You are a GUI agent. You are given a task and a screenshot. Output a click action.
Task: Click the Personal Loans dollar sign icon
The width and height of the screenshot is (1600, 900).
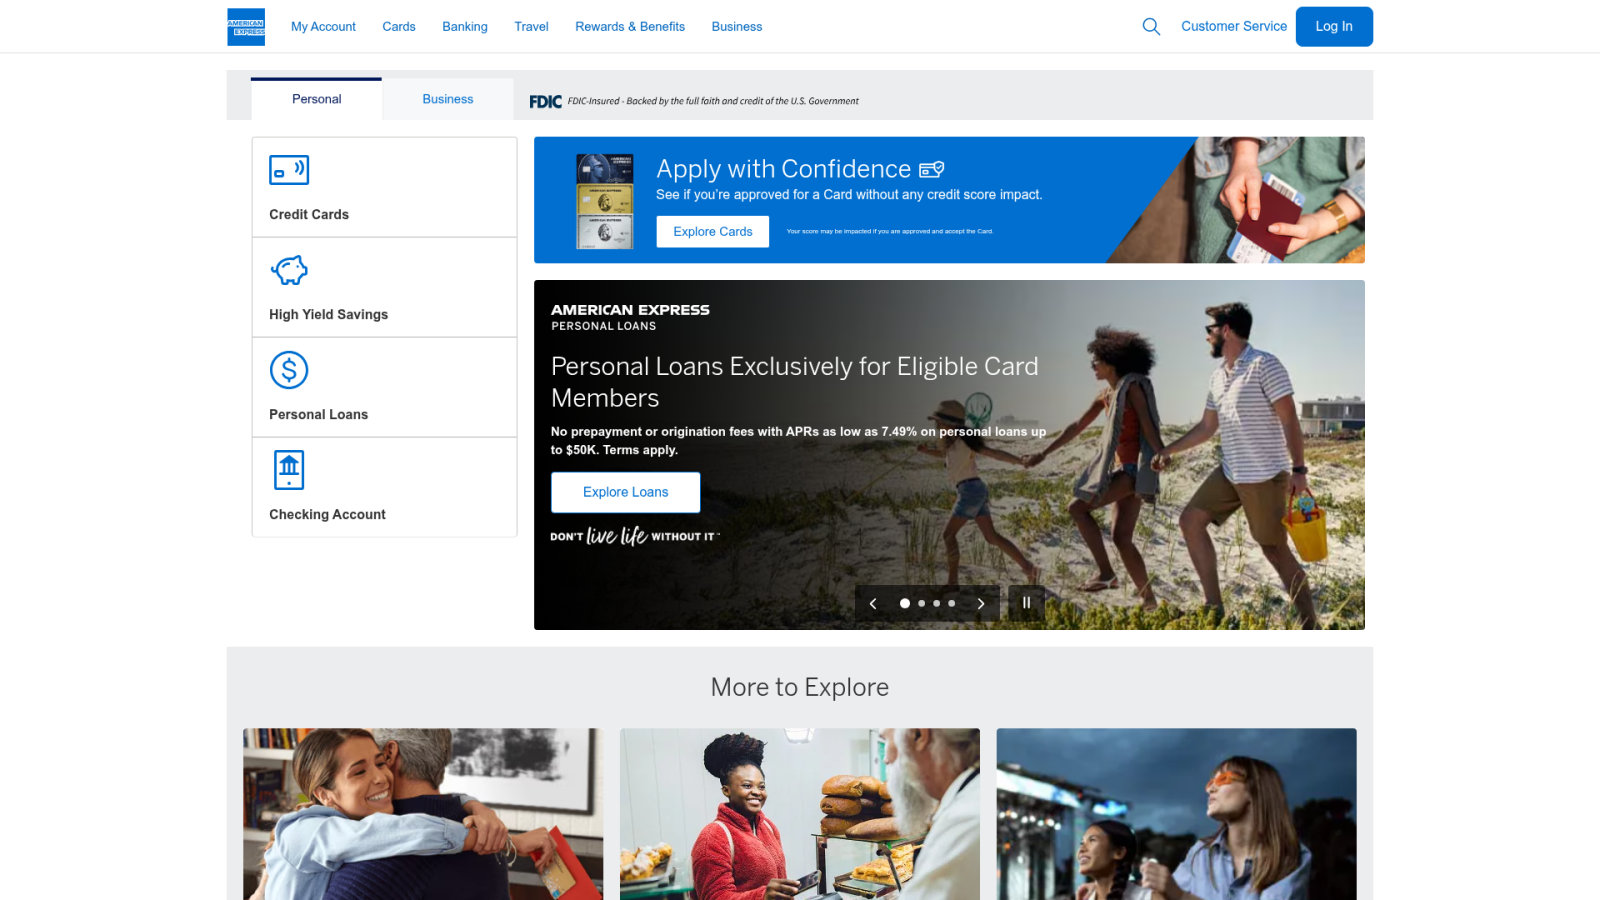[289, 370]
